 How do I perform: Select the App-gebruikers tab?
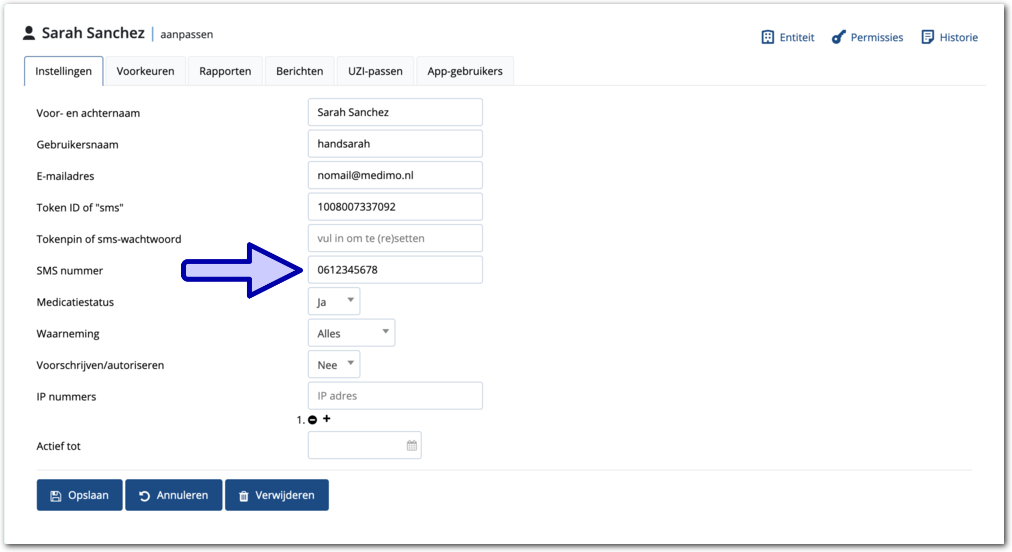[x=465, y=71]
